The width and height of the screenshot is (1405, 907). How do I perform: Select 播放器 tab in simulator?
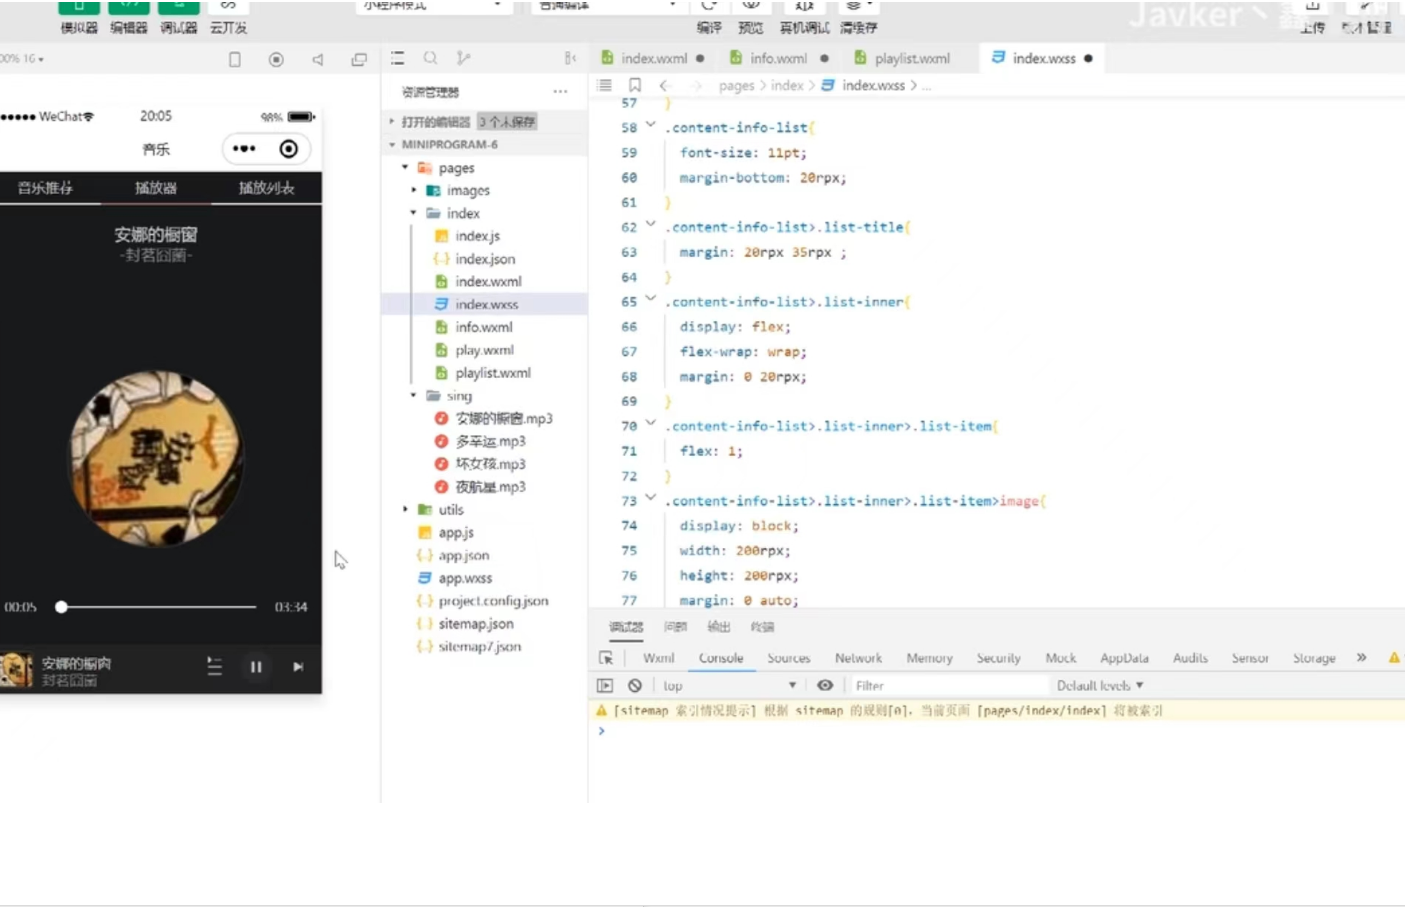click(x=156, y=188)
